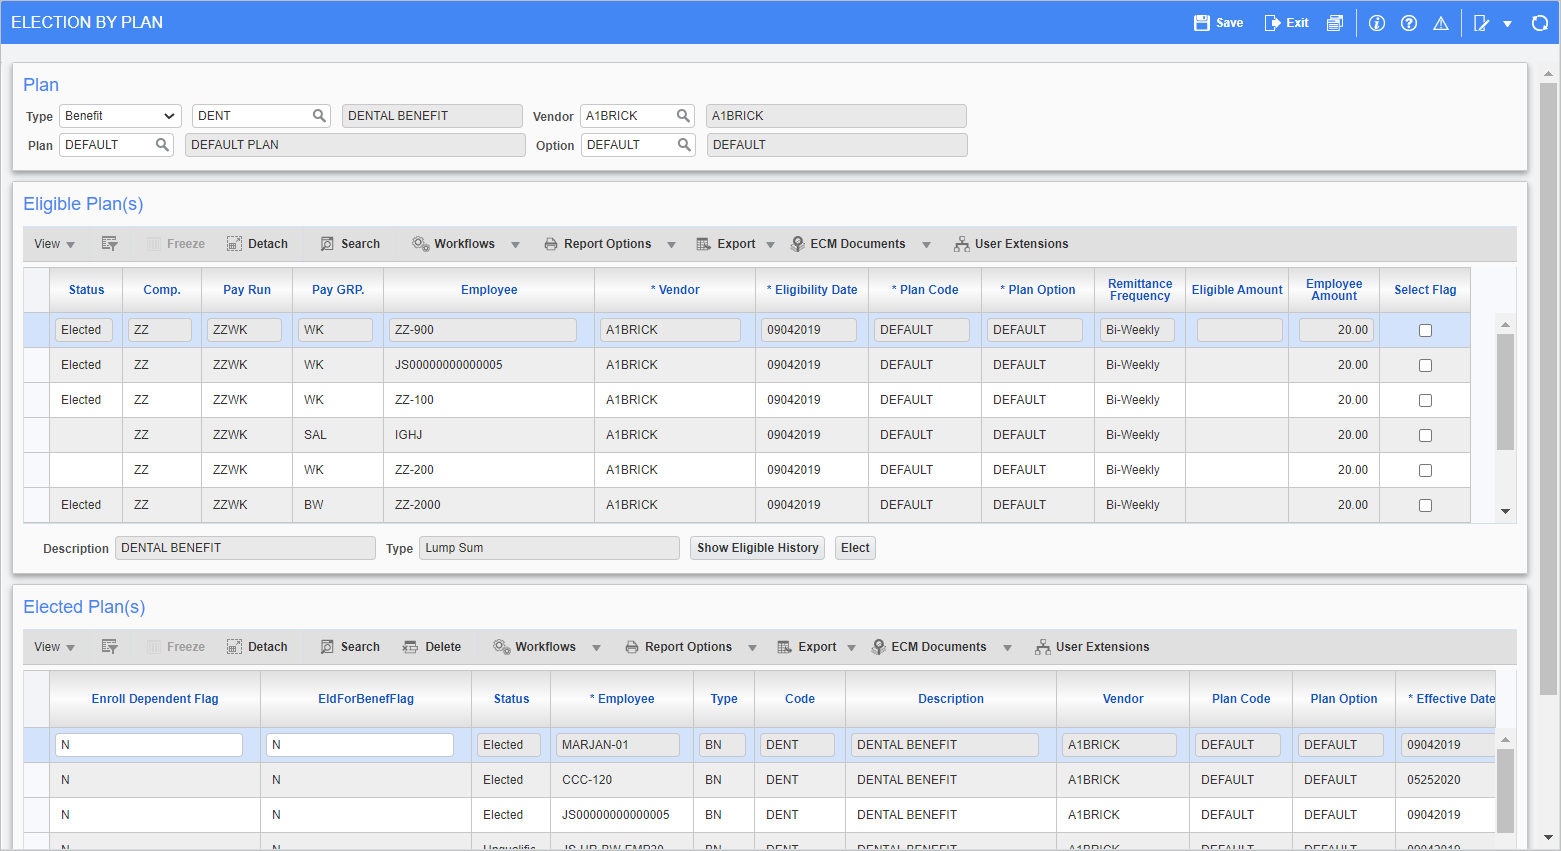Click the edit notes pencil icon
Screen dimensions: 1561x851
click(1482, 23)
